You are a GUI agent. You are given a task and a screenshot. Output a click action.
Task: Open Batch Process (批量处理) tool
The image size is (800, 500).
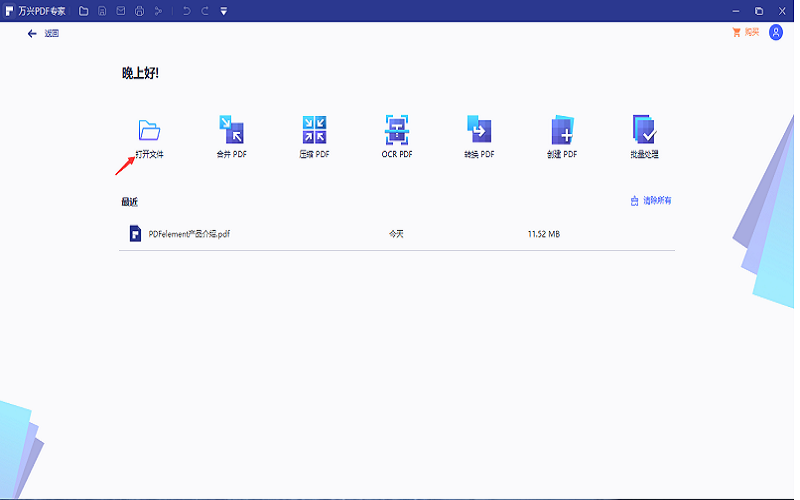[644, 131]
